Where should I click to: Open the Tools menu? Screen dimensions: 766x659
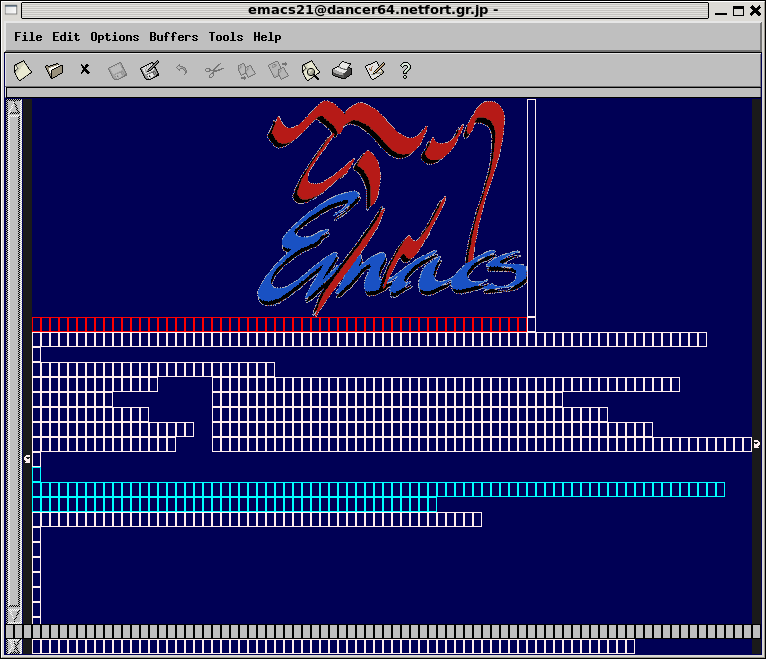click(226, 37)
